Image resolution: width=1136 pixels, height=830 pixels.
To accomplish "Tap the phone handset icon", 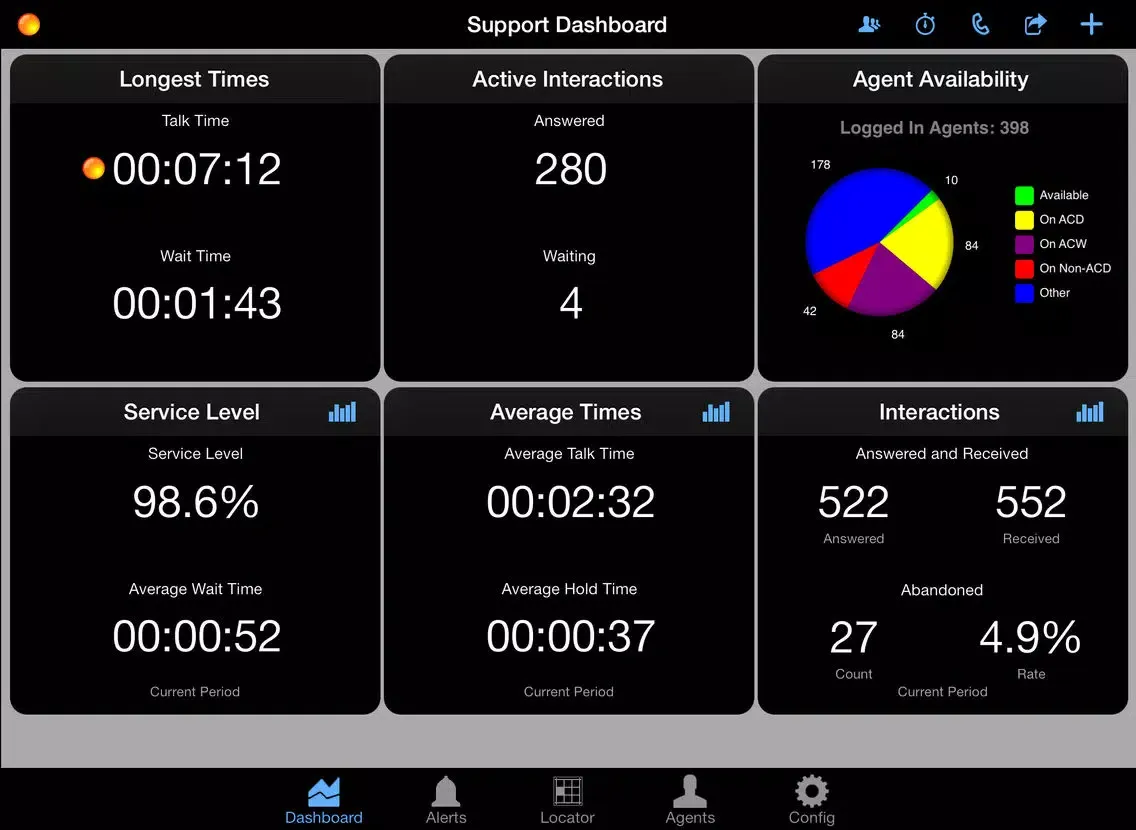I will 980,25.
